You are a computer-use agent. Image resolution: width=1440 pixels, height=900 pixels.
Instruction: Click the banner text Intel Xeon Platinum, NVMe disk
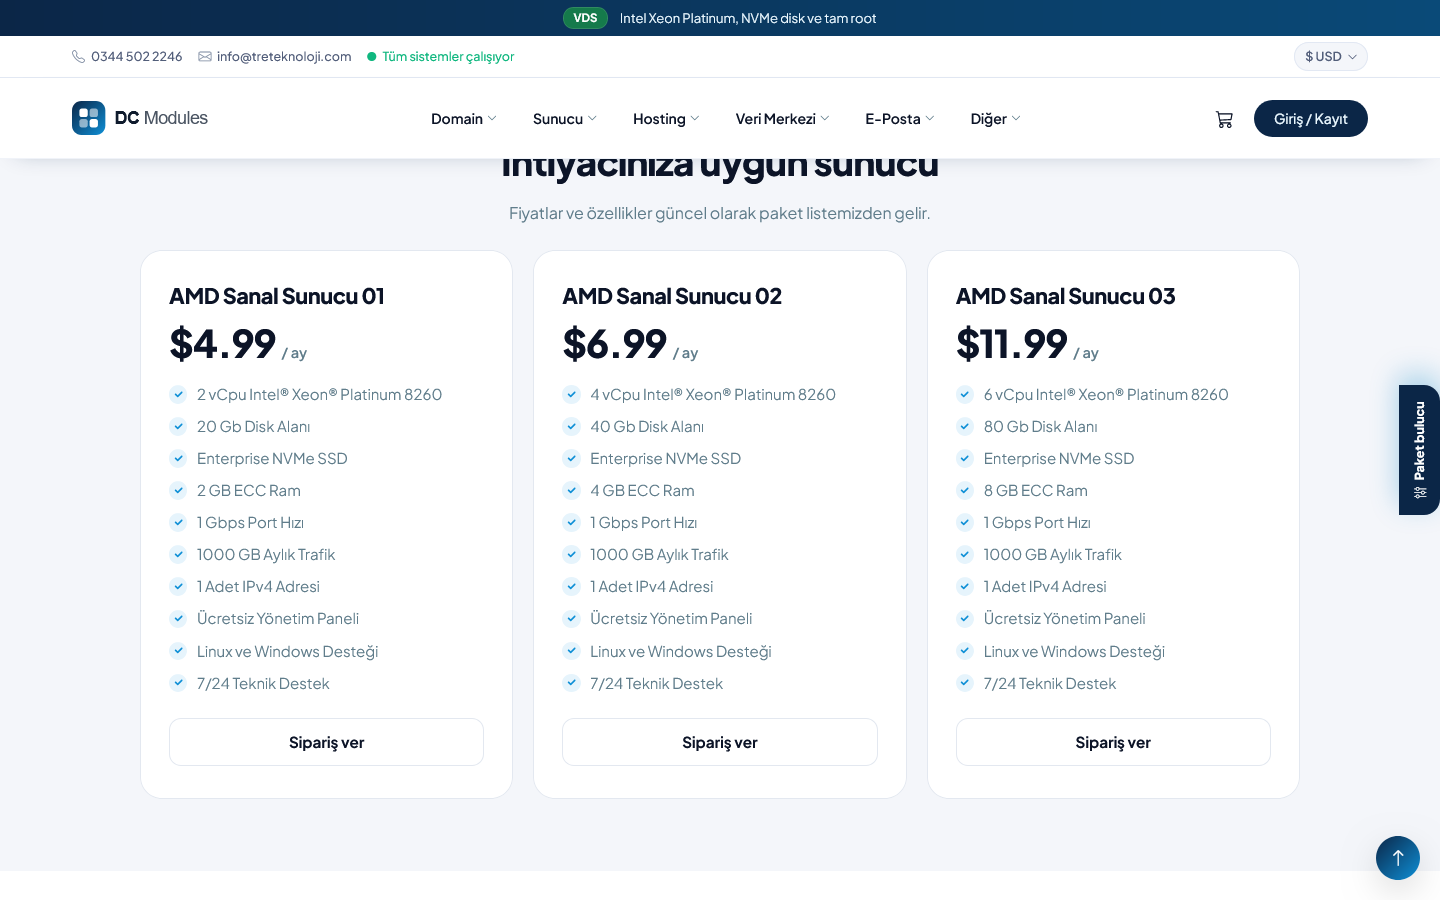click(x=748, y=18)
